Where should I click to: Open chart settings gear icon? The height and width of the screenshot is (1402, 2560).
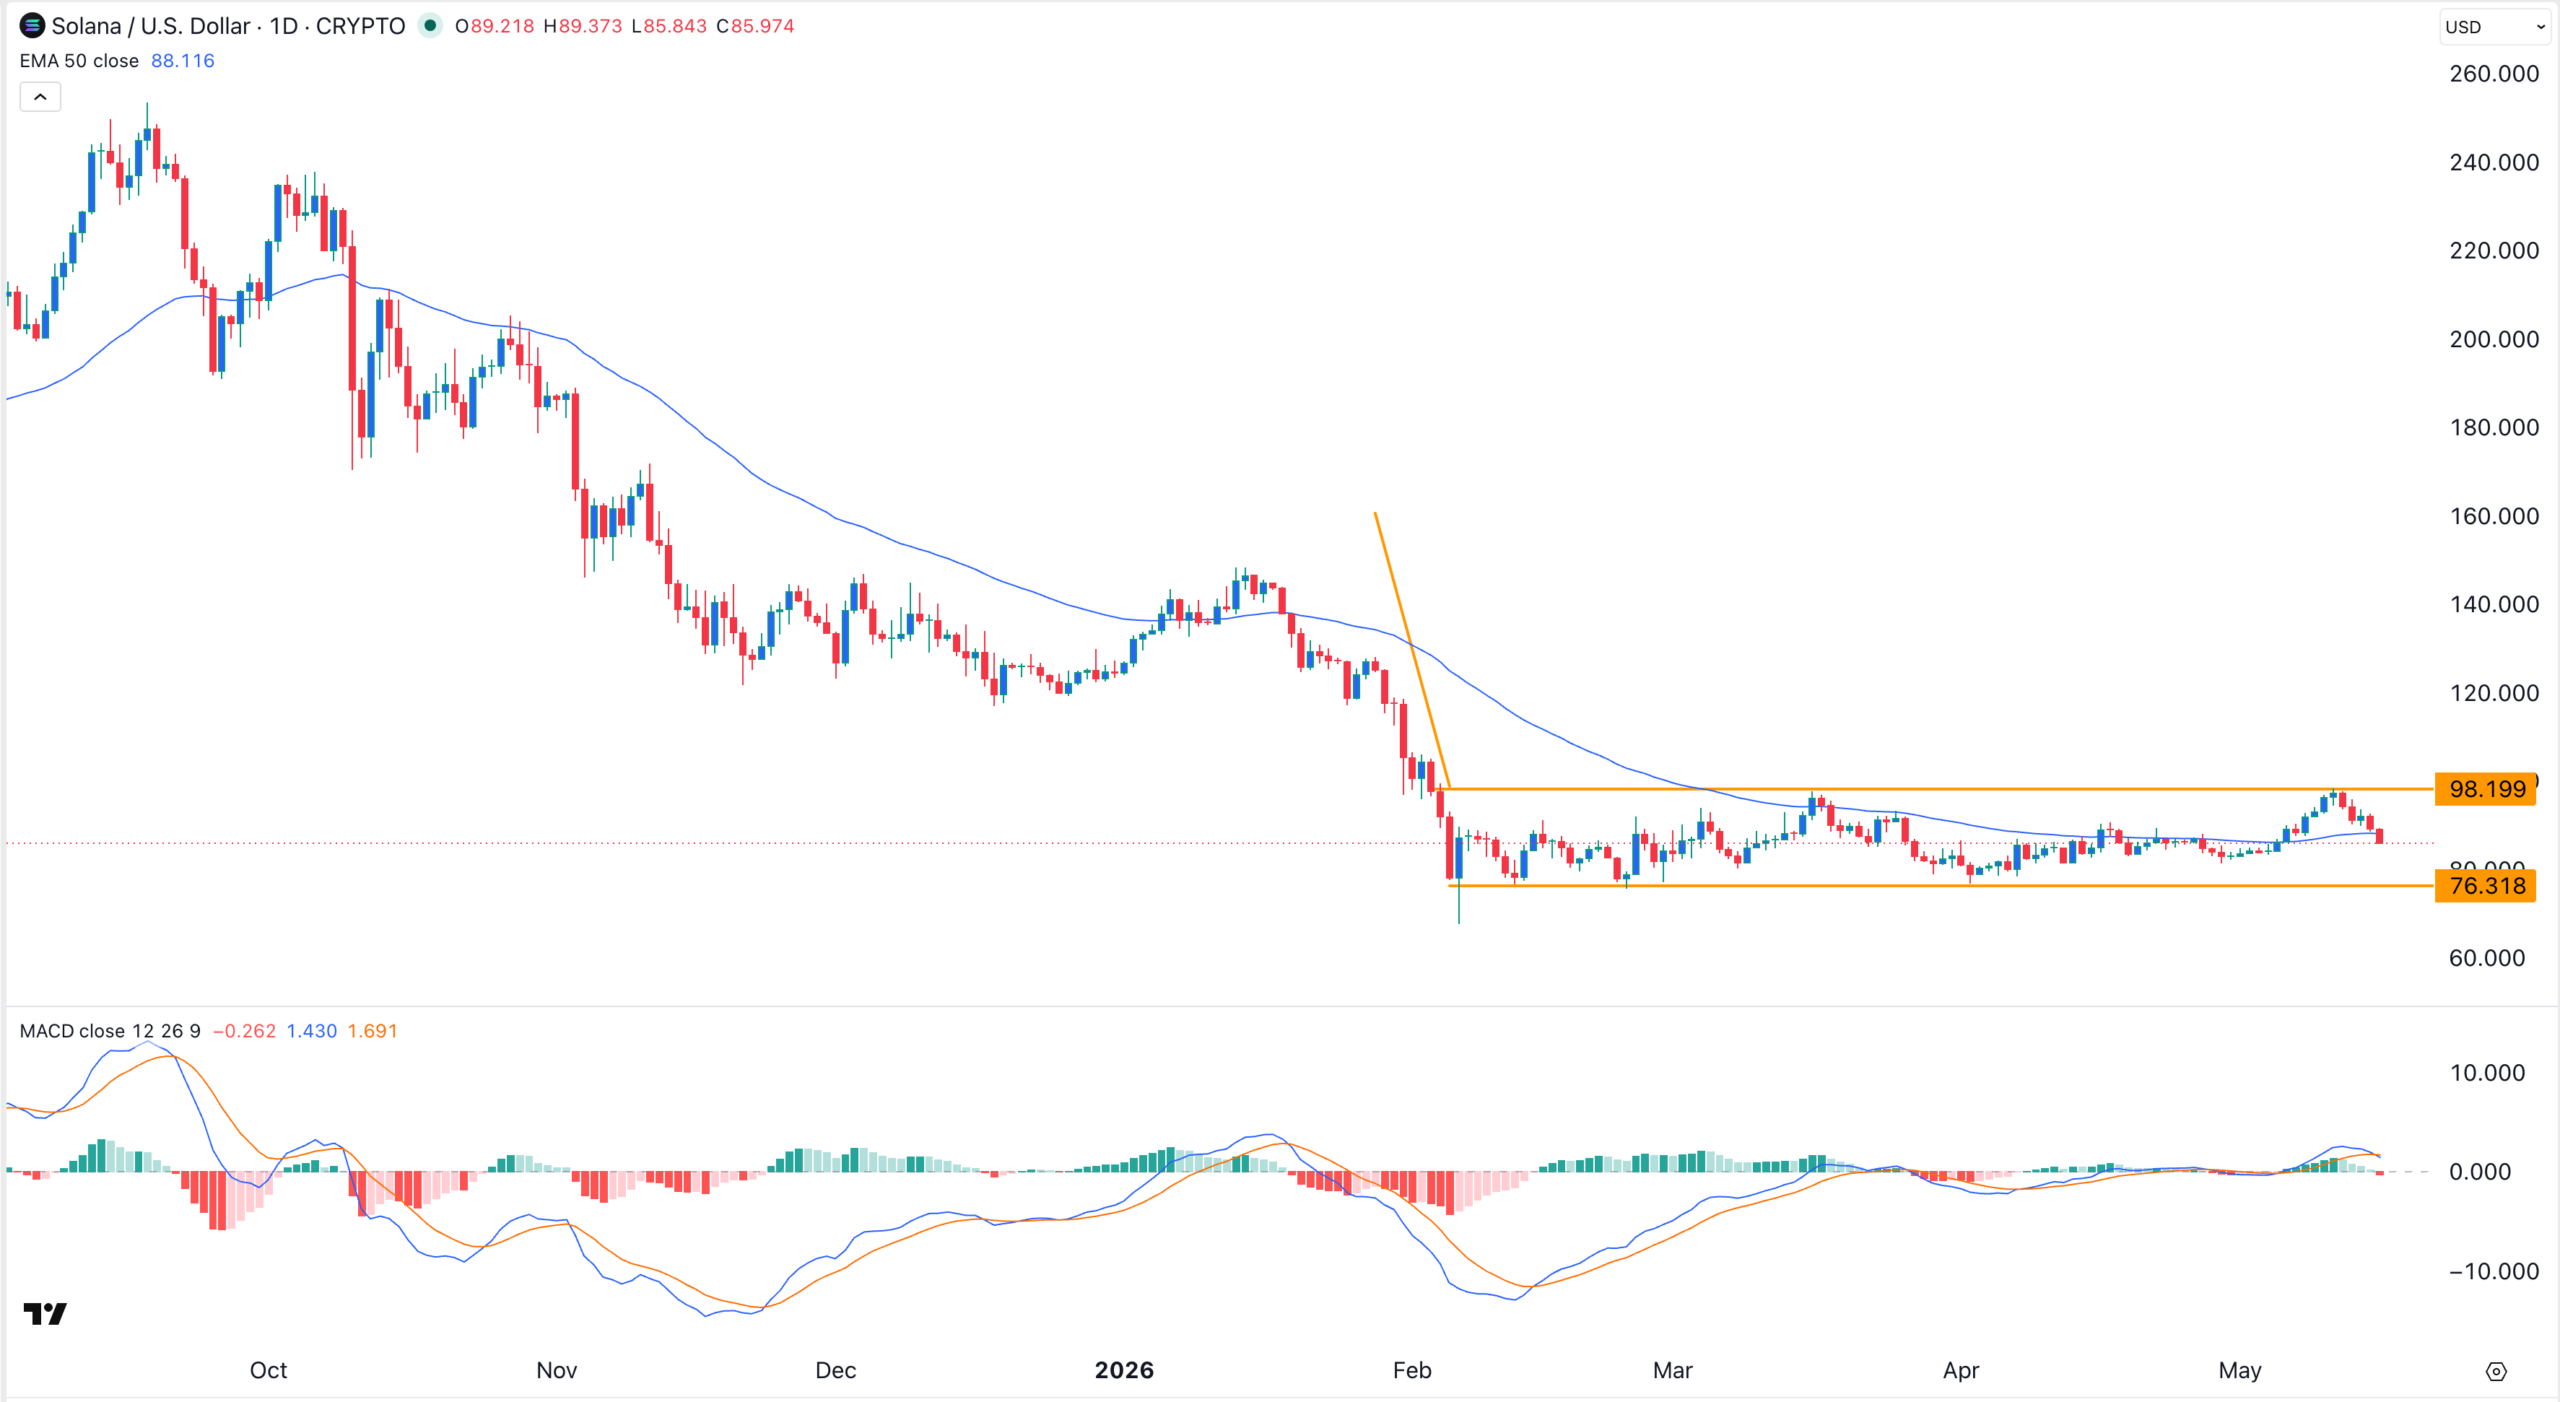tap(2496, 1371)
